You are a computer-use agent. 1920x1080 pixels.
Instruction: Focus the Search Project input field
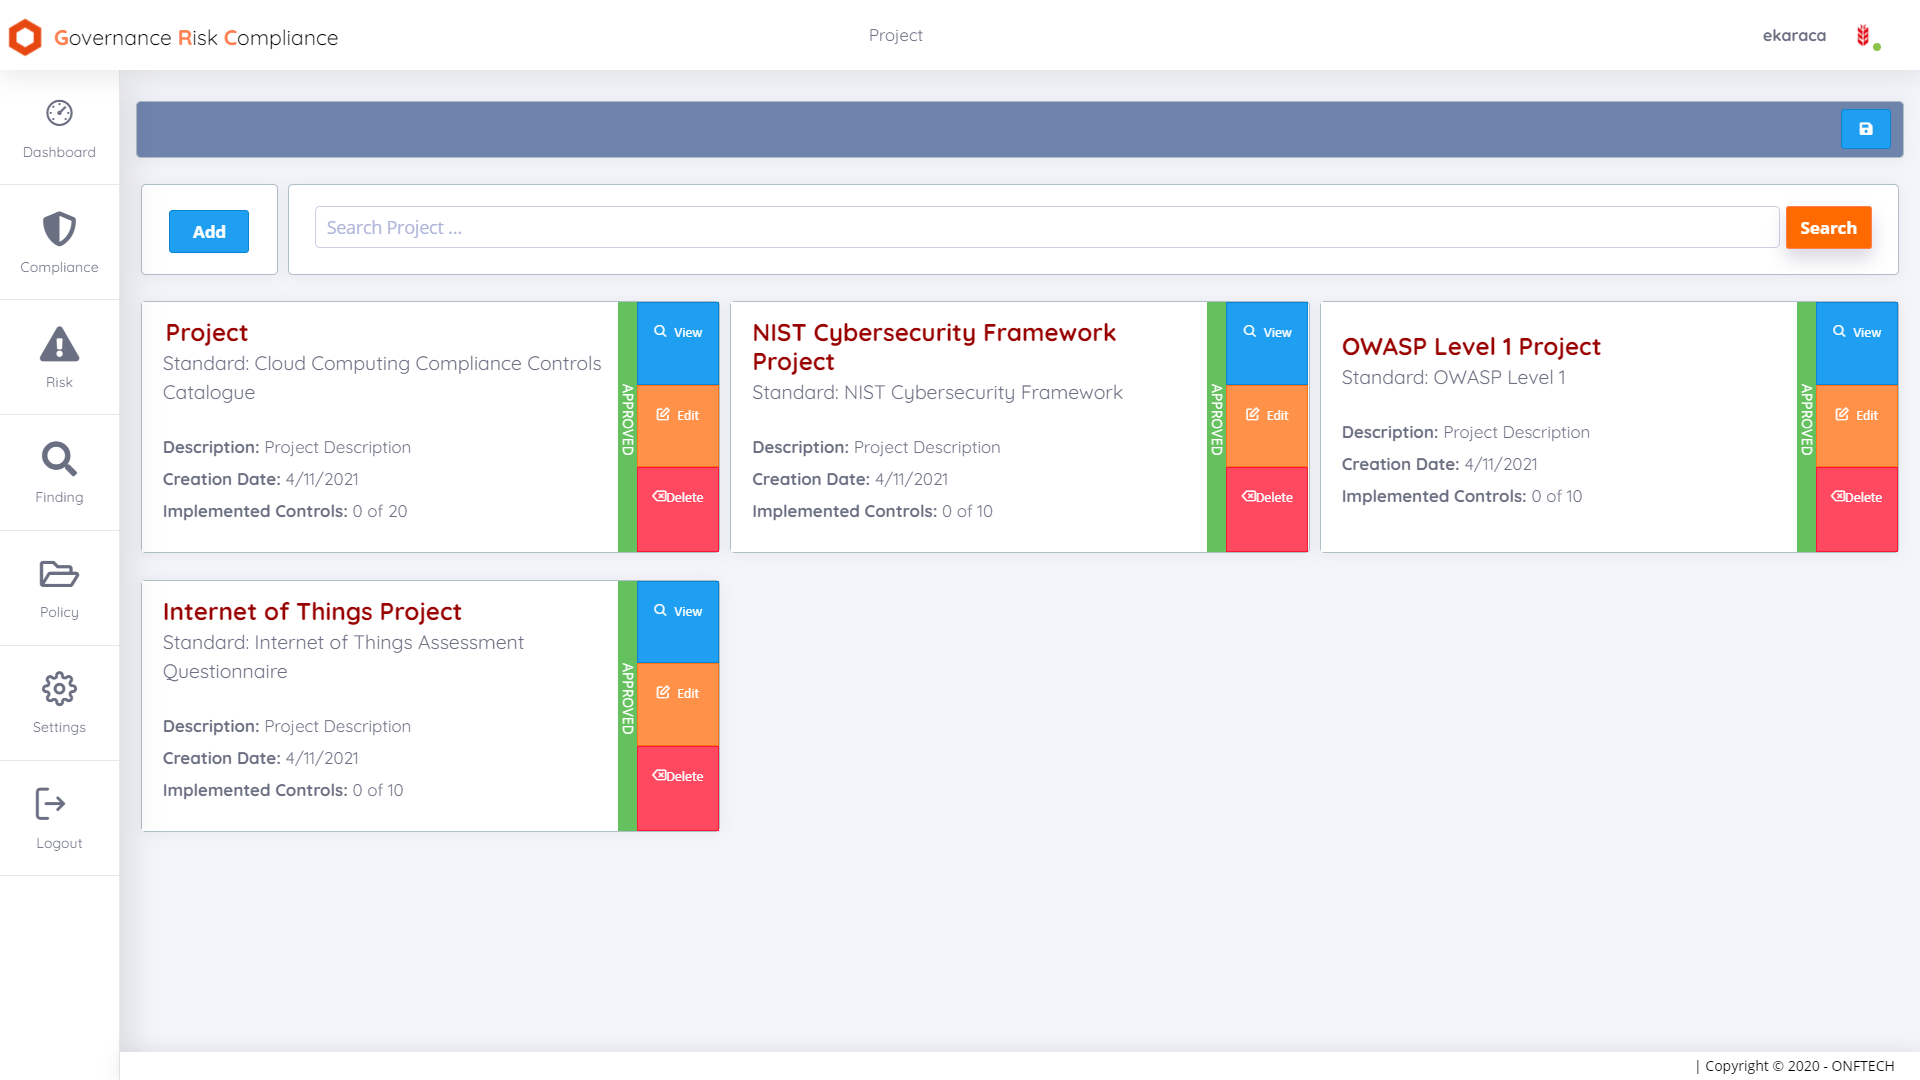tap(1046, 228)
